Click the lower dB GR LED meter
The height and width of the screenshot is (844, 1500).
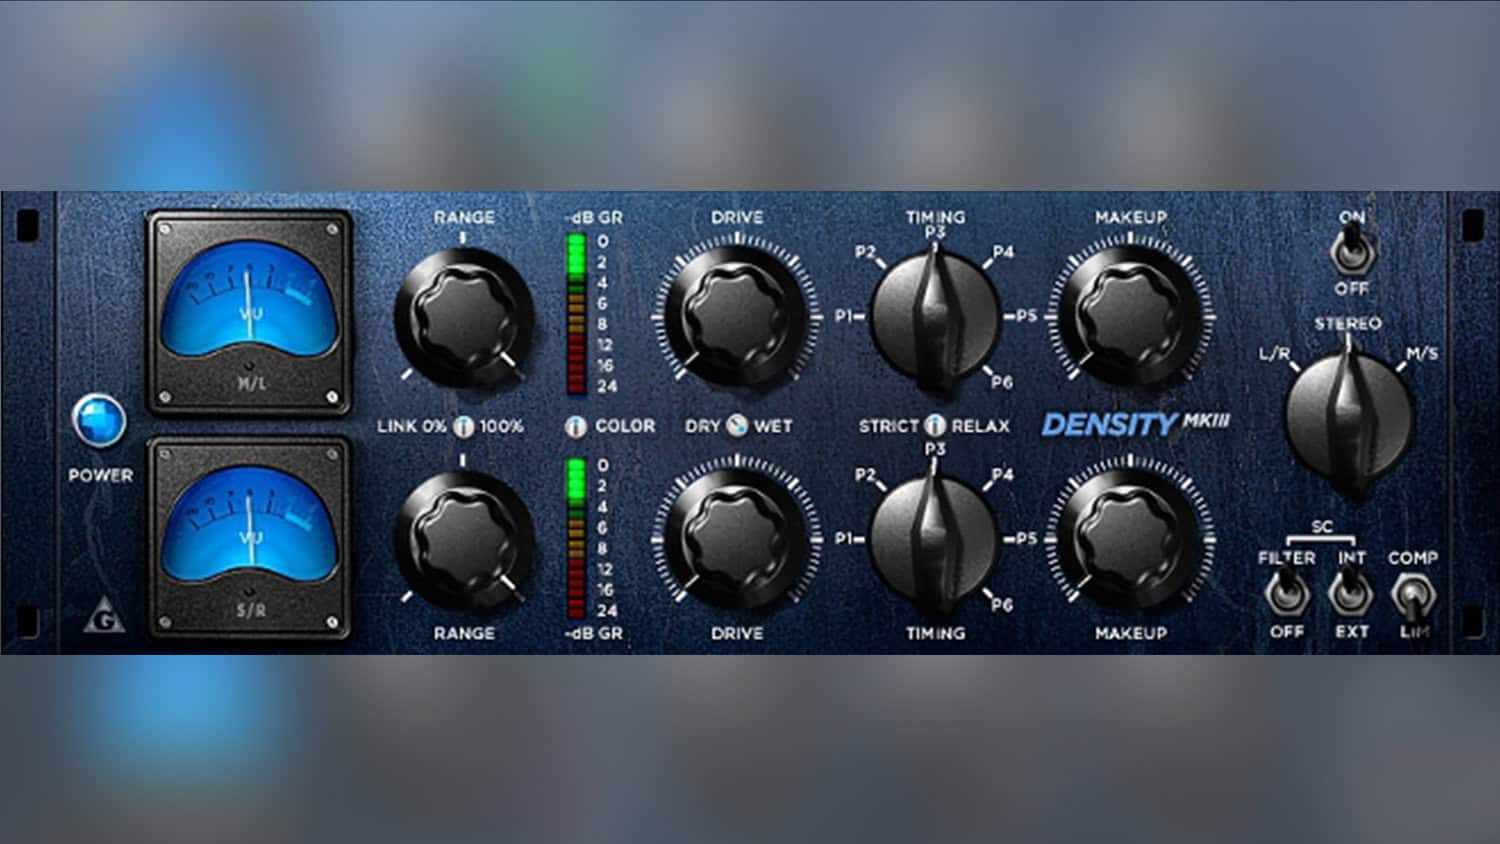pyautogui.click(x=576, y=538)
